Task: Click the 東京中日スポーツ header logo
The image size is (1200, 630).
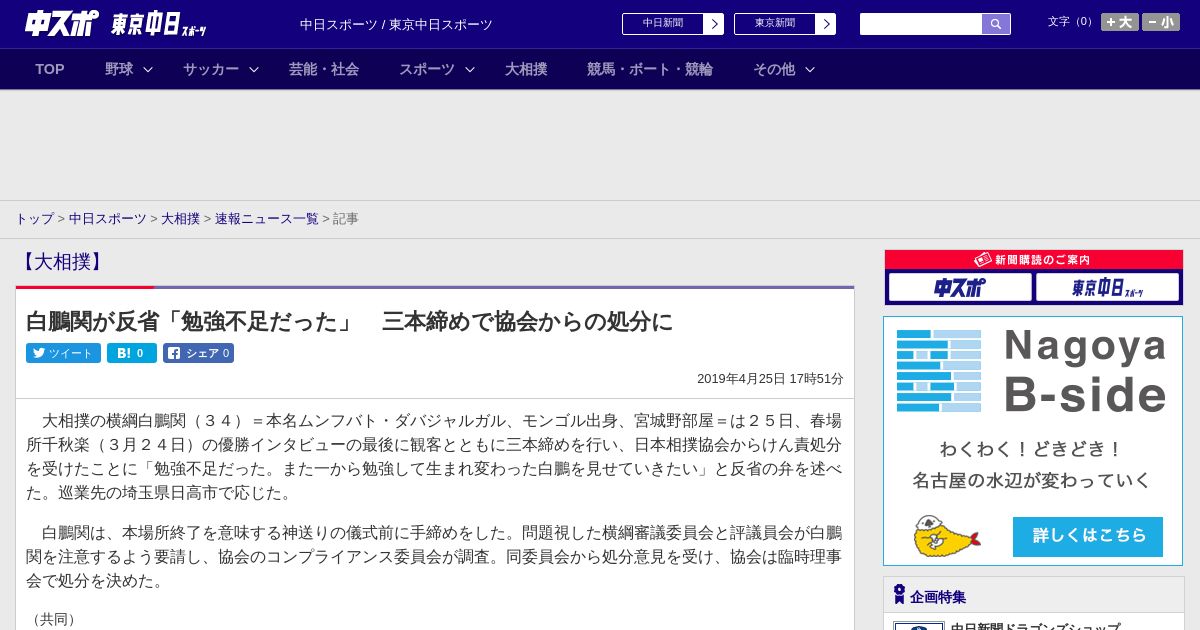Action: [158, 24]
